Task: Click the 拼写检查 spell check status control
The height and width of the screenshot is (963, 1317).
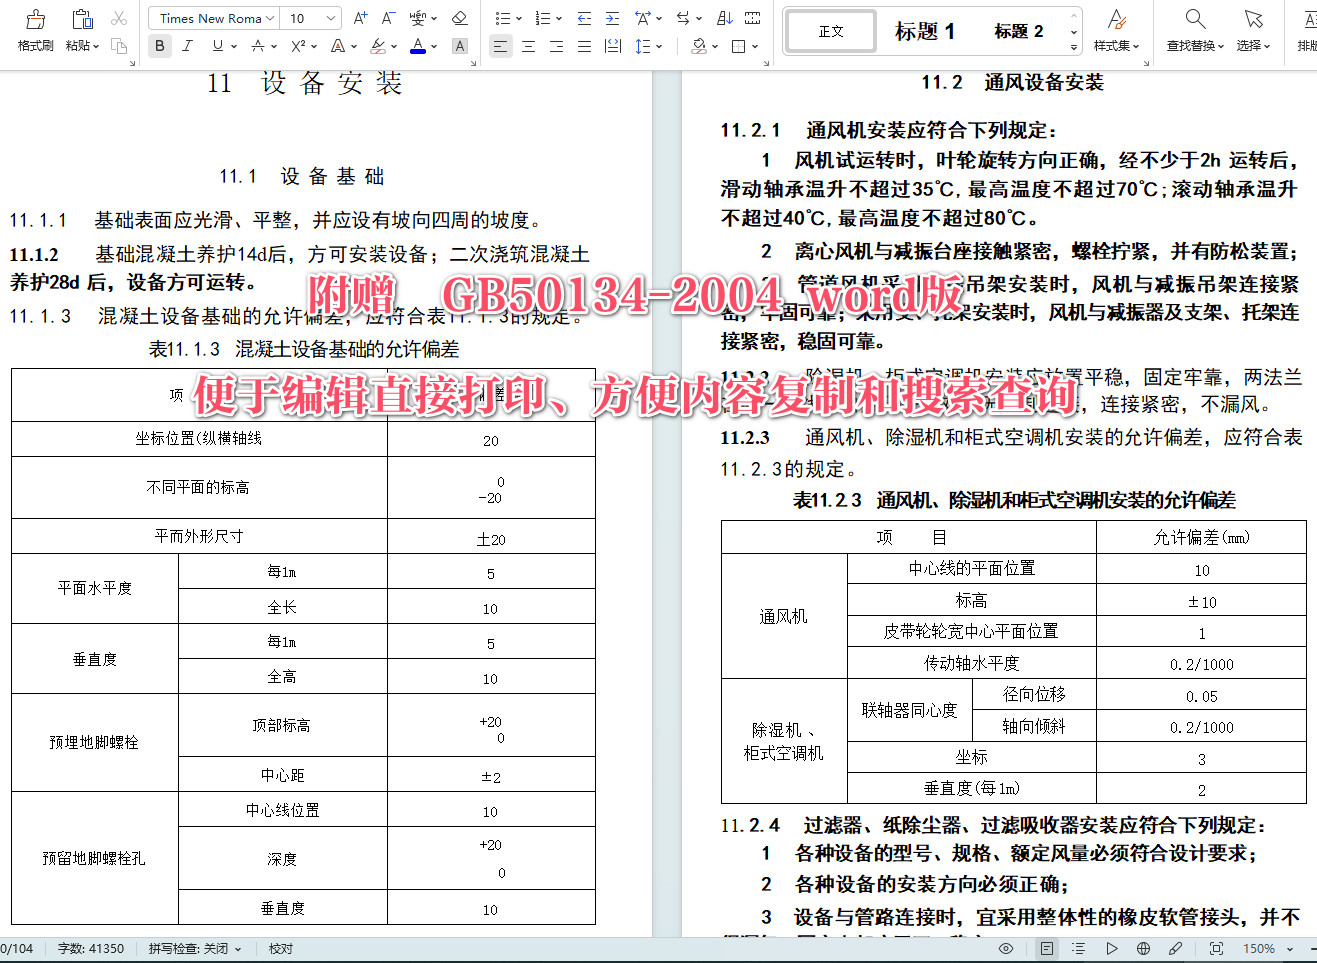Action: pos(190,948)
